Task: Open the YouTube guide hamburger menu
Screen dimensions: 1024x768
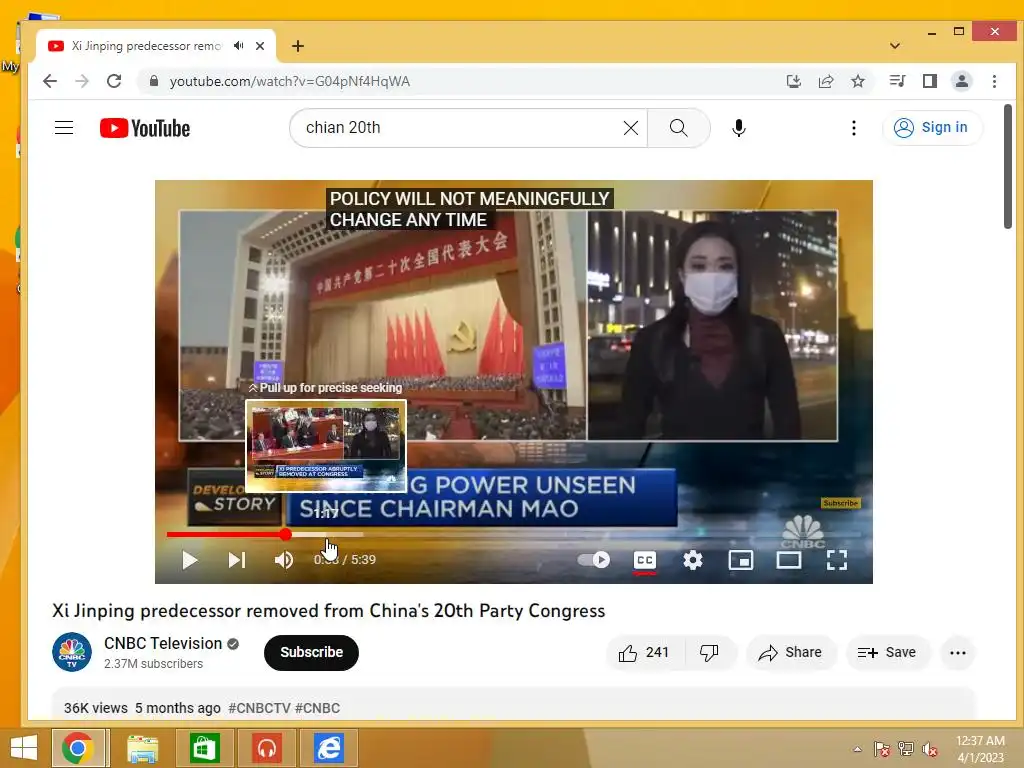Action: click(64, 127)
